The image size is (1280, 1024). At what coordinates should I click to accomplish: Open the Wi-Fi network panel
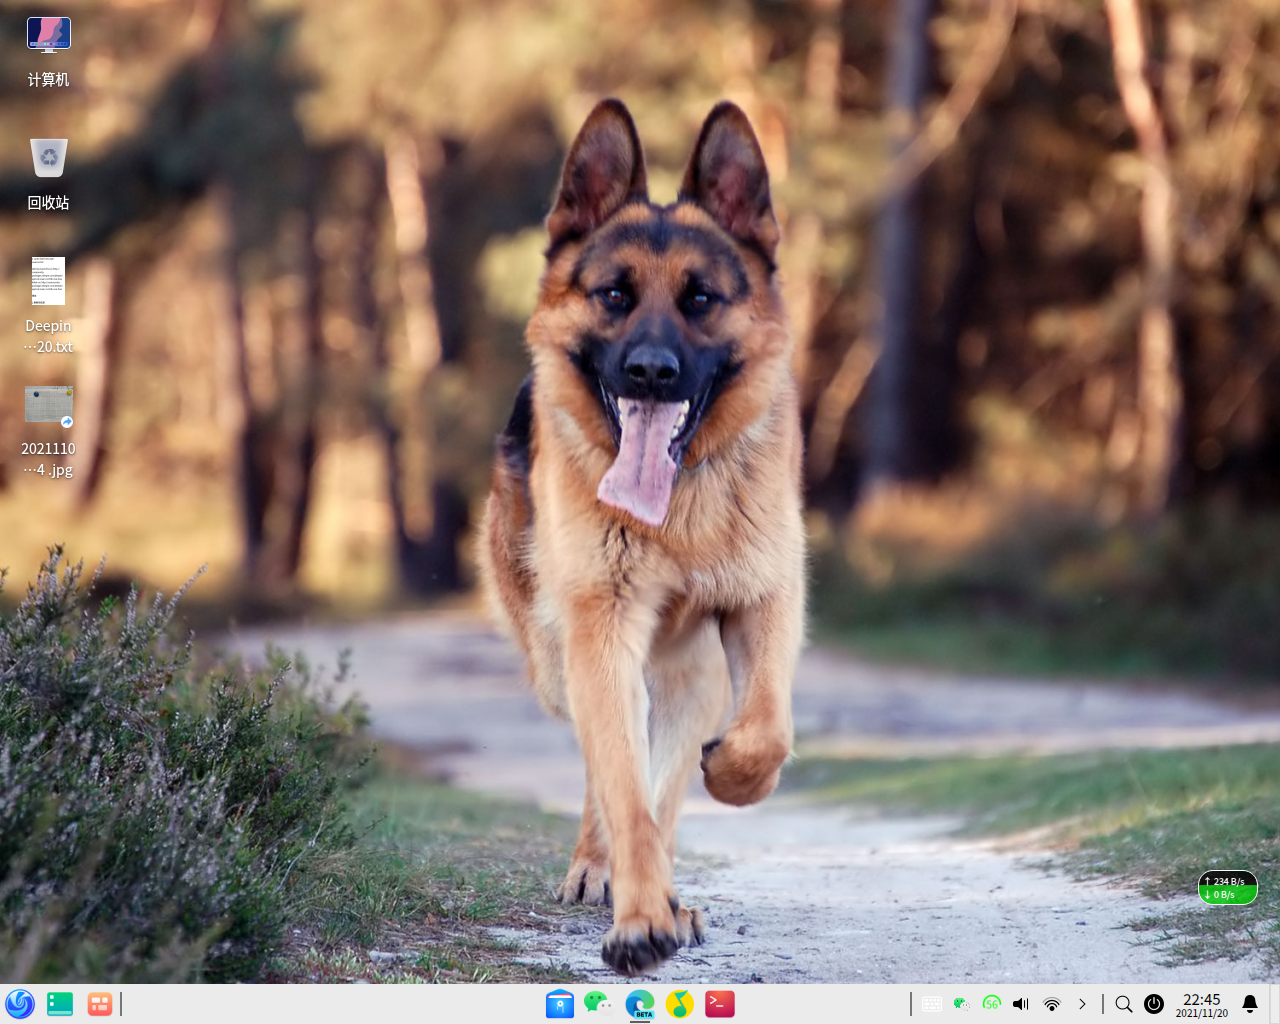click(1052, 1004)
